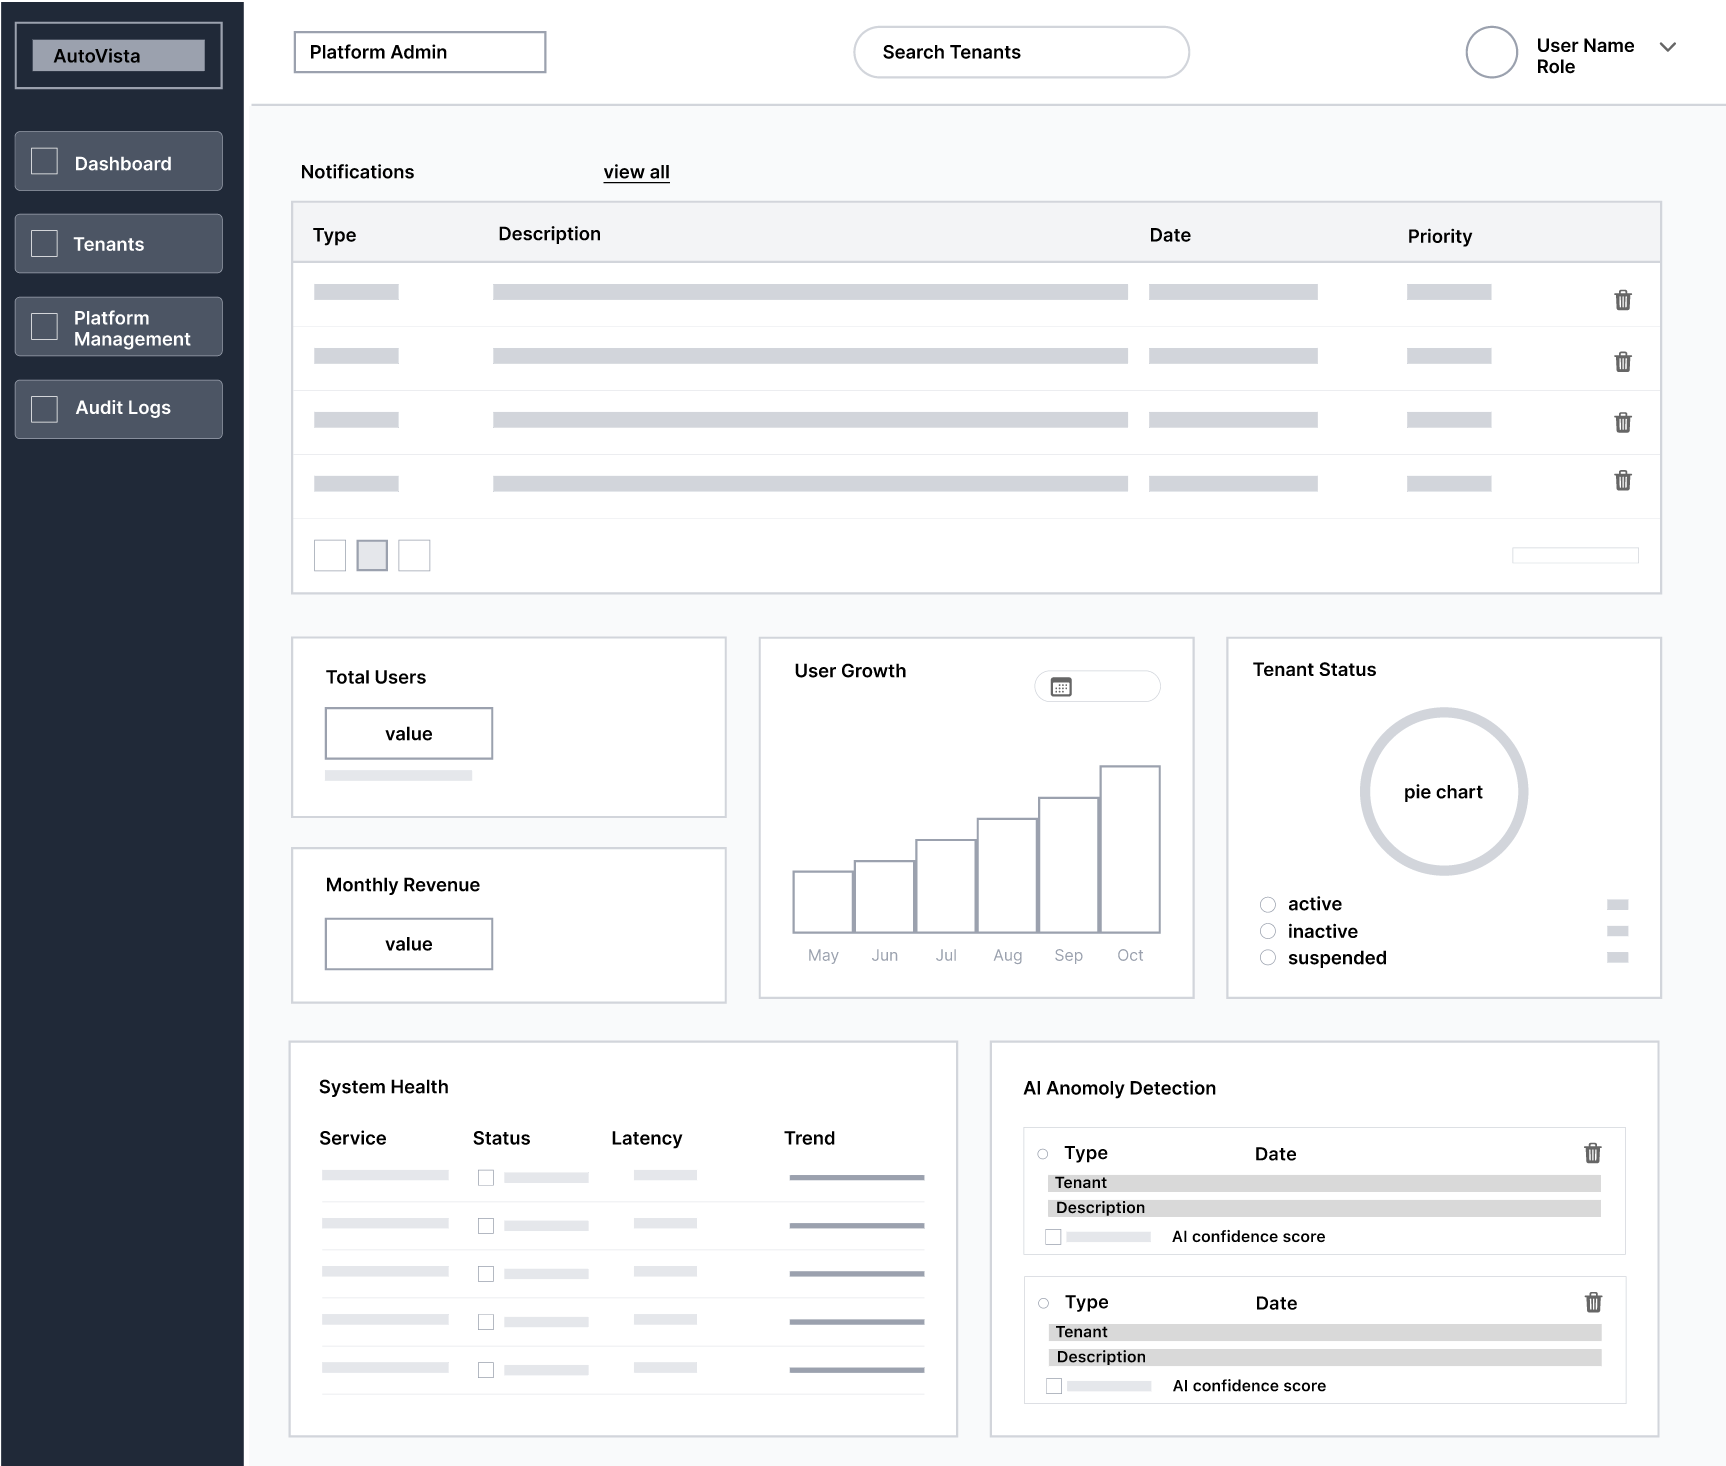The height and width of the screenshot is (1466, 1726).
Task: Click the AI confidence score bar on second anomaly
Action: point(1110,1386)
